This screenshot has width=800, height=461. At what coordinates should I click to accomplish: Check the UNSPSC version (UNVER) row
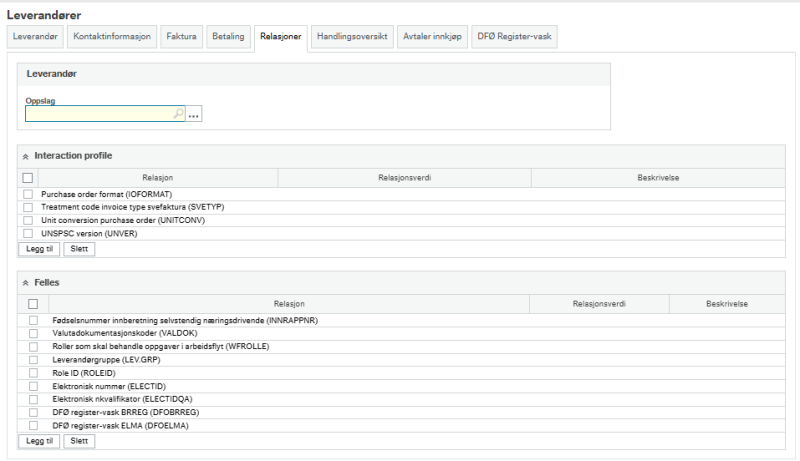click(28, 234)
